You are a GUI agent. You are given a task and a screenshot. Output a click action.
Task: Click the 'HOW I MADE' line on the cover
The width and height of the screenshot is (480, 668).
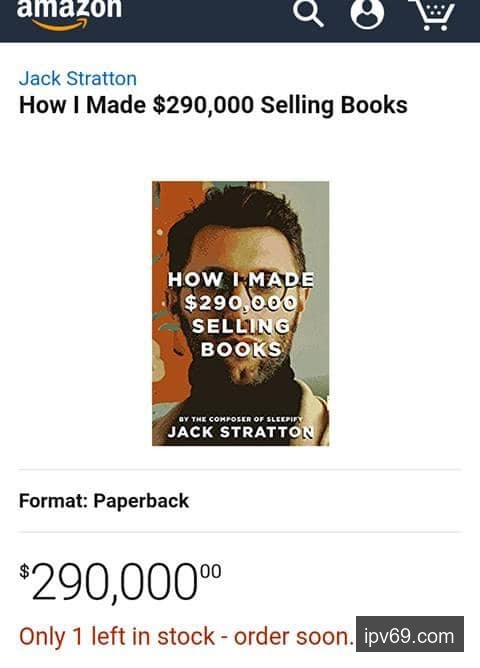click(241, 280)
